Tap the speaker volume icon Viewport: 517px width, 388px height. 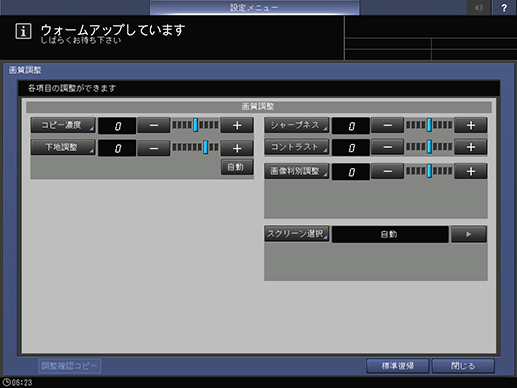[479, 7]
